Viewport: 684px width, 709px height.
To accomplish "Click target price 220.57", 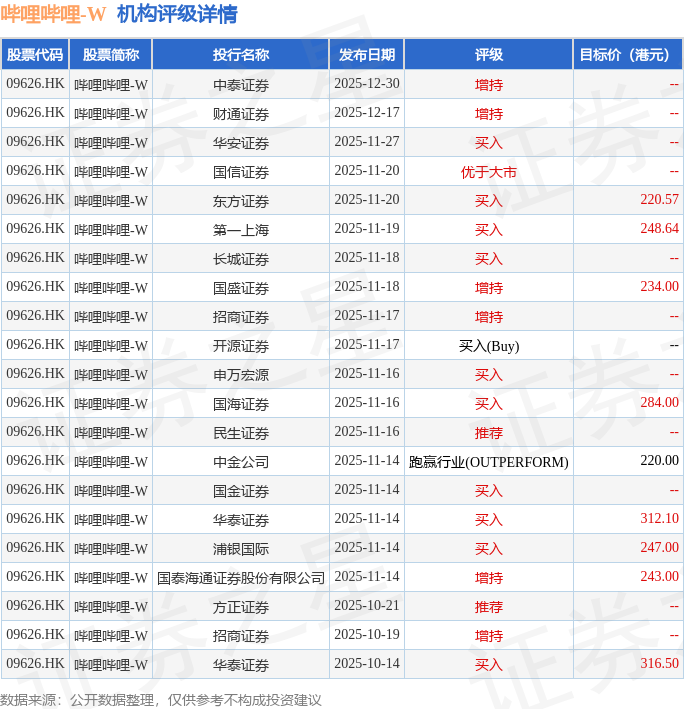I will pos(659,199).
